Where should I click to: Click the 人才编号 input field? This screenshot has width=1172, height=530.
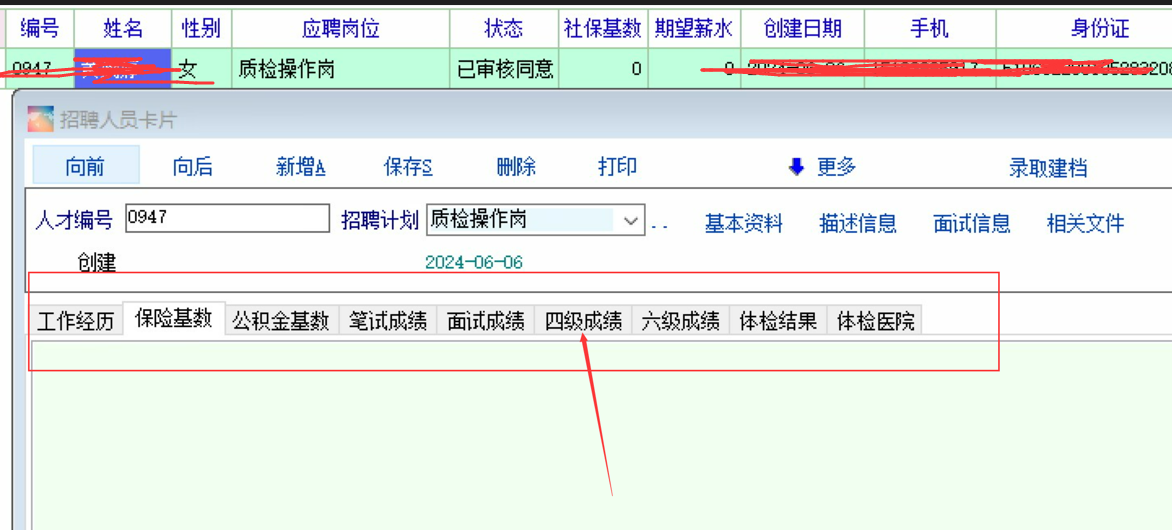(x=227, y=219)
